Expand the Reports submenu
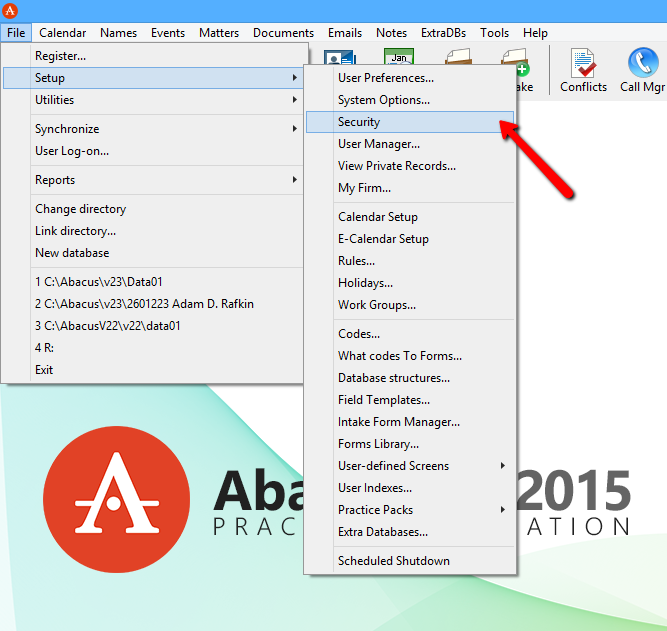The height and width of the screenshot is (631, 667). click(153, 180)
